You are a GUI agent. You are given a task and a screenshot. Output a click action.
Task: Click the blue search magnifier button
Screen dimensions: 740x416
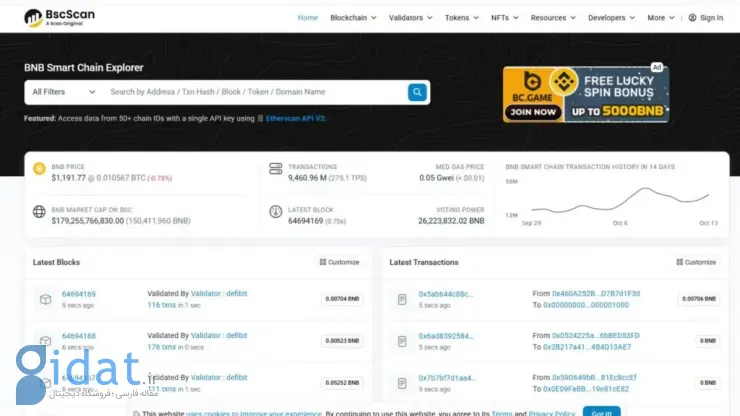[x=417, y=92]
